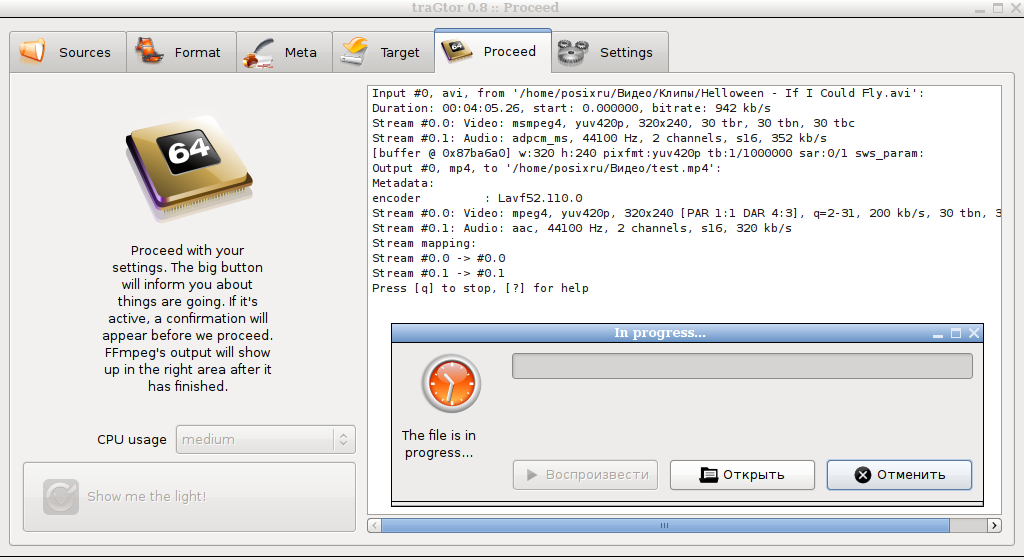Minimize the traGtor main window
The width and height of the screenshot is (1024, 560).
click(x=980, y=8)
